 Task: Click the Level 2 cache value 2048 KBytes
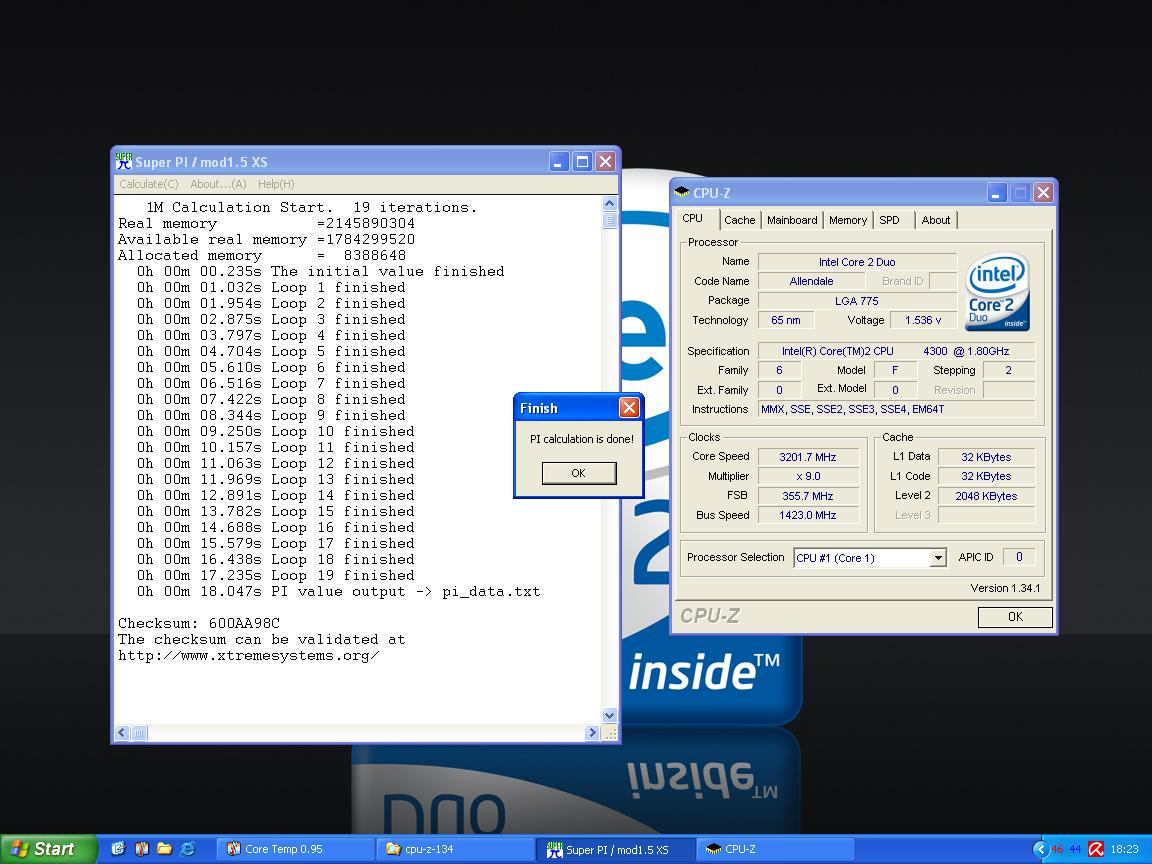pos(986,496)
